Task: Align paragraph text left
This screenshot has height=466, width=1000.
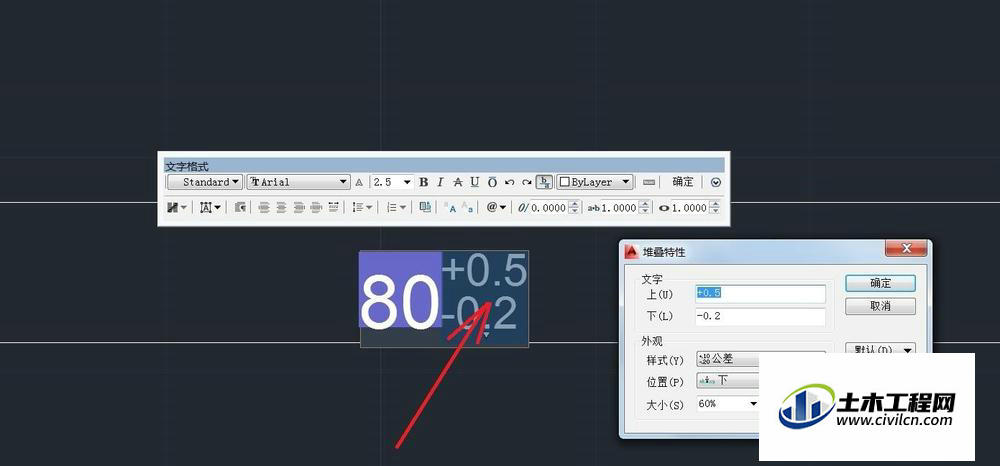Action: pyautogui.click(x=264, y=208)
